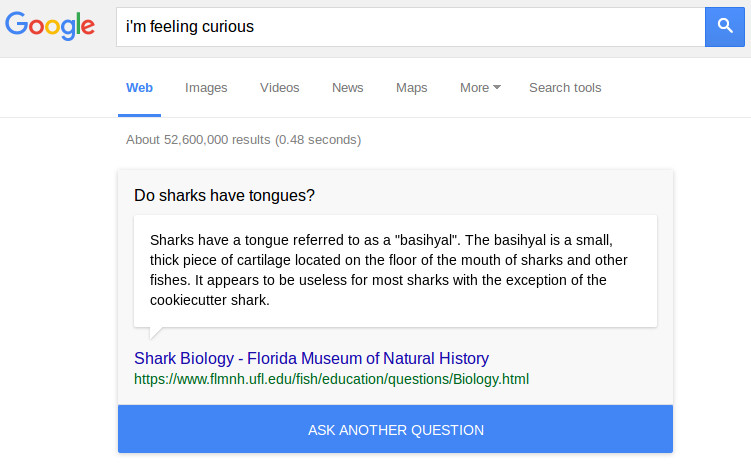751x468 pixels.
Task: Open the Videos tab
Action: click(280, 88)
